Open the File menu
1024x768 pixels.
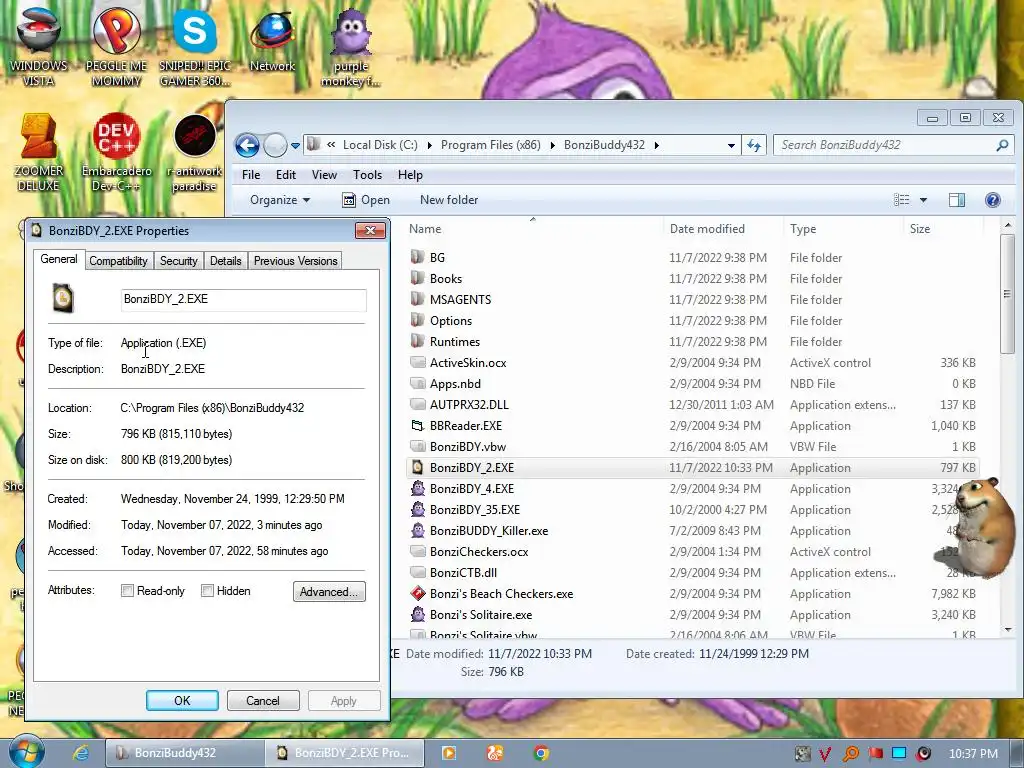[251, 175]
